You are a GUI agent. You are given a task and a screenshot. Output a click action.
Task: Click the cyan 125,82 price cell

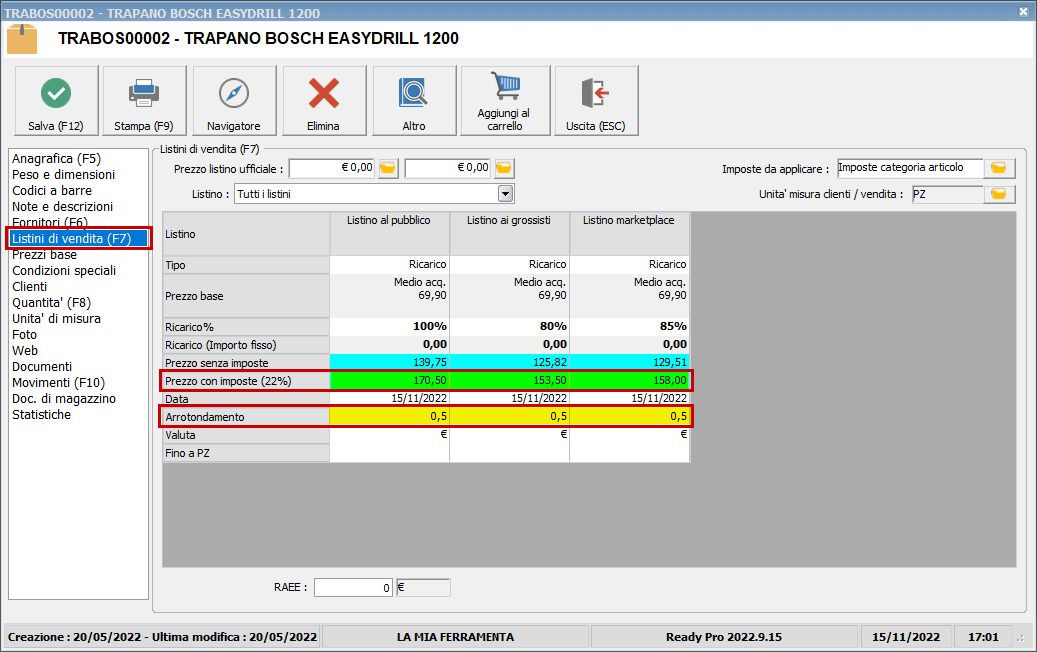click(x=509, y=362)
